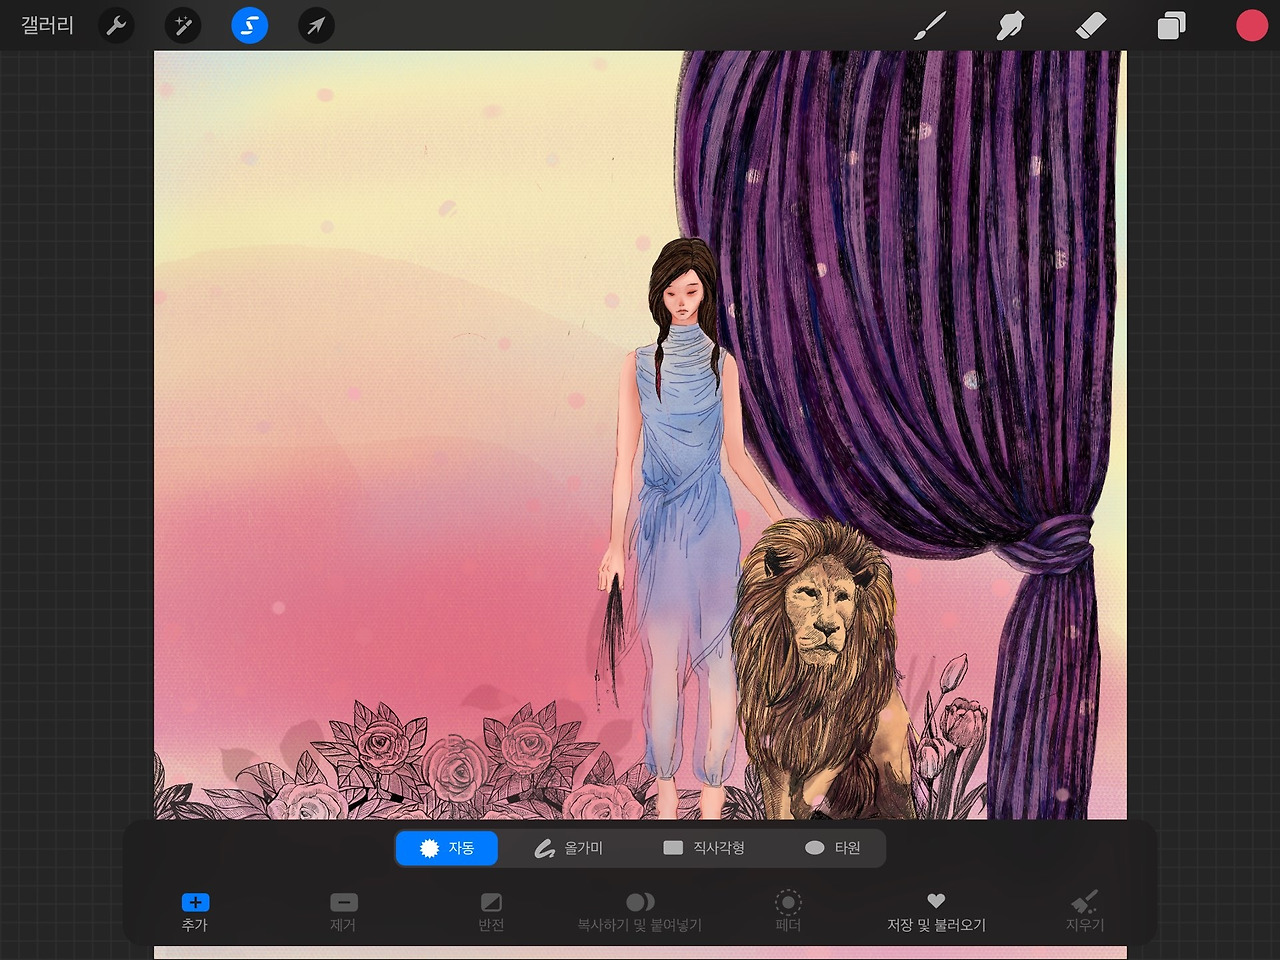Tap 복사하기 및 붙여넣기 copy and paste
Screen dimensions: 1280x960
[x=640, y=912]
